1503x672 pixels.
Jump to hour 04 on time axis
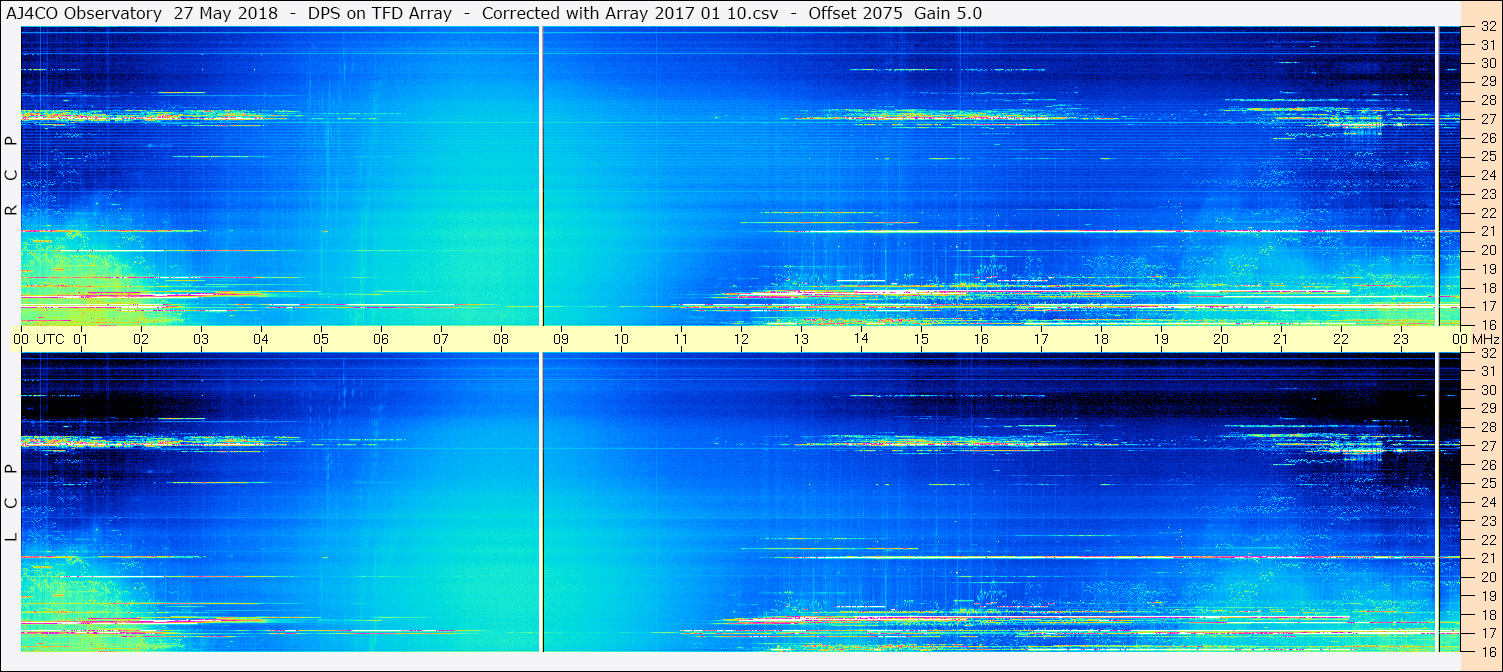pos(261,339)
